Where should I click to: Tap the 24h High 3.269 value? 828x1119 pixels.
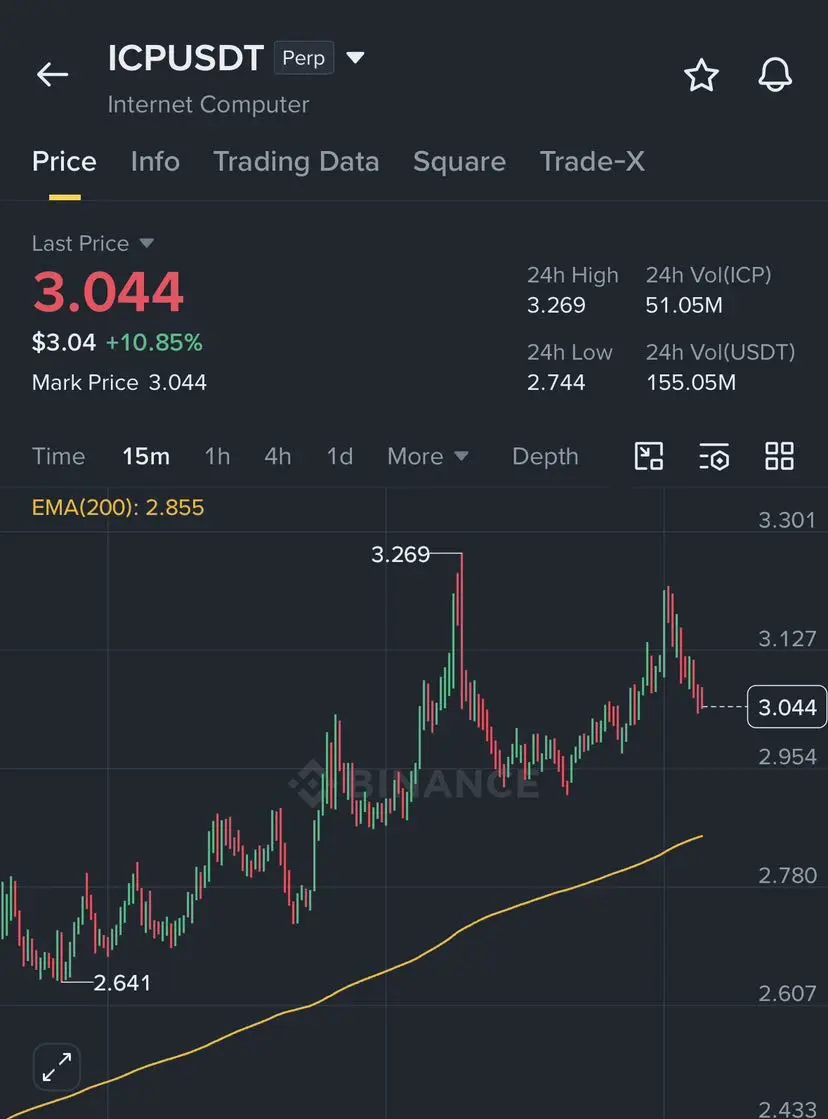[x=556, y=305]
